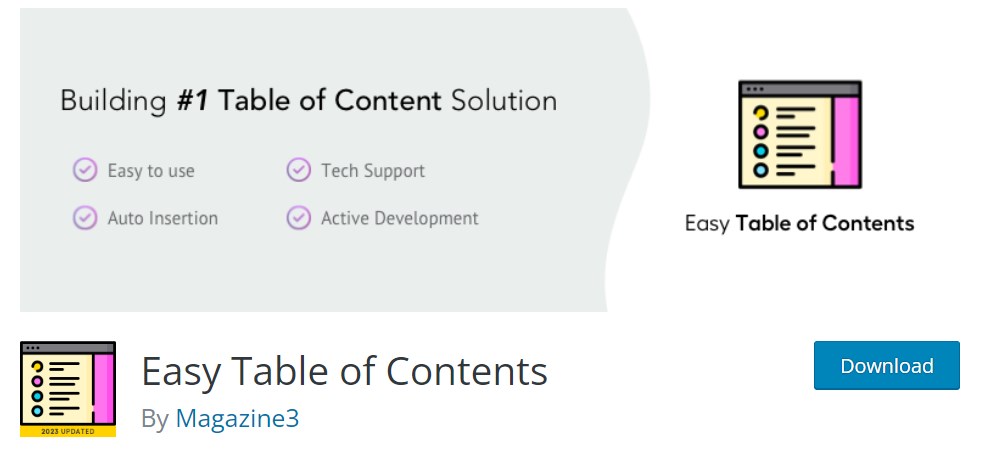This screenshot has height=454, width=983.
Task: Click the yellow bullet in the banner logo
Action: [x=760, y=114]
